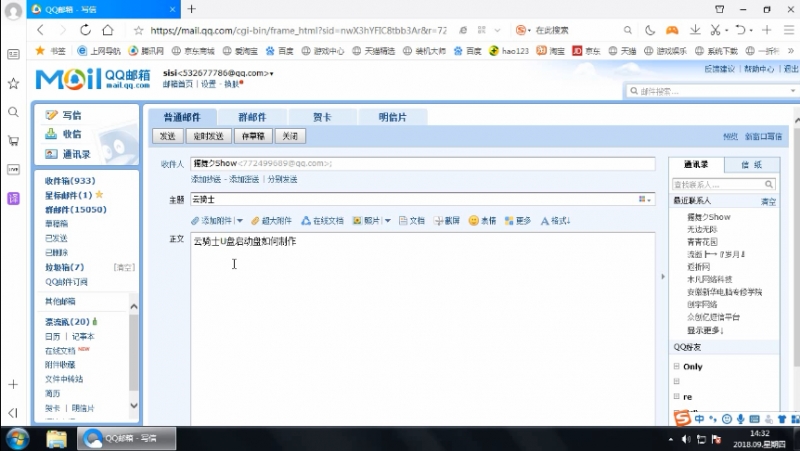This screenshot has width=800, height=451.
Task: Click the search magnifier in browser toolbar
Action: [x=628, y=30]
